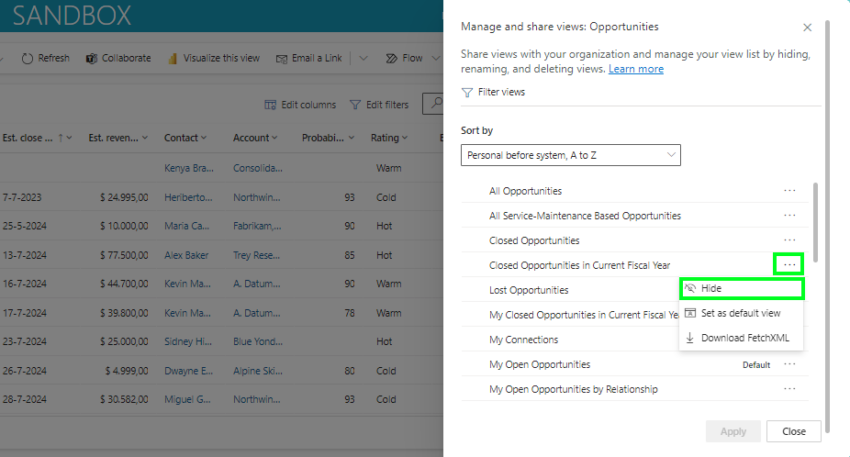Open account link Fabrikam,...
The width and height of the screenshot is (850, 457).
[x=257, y=226]
